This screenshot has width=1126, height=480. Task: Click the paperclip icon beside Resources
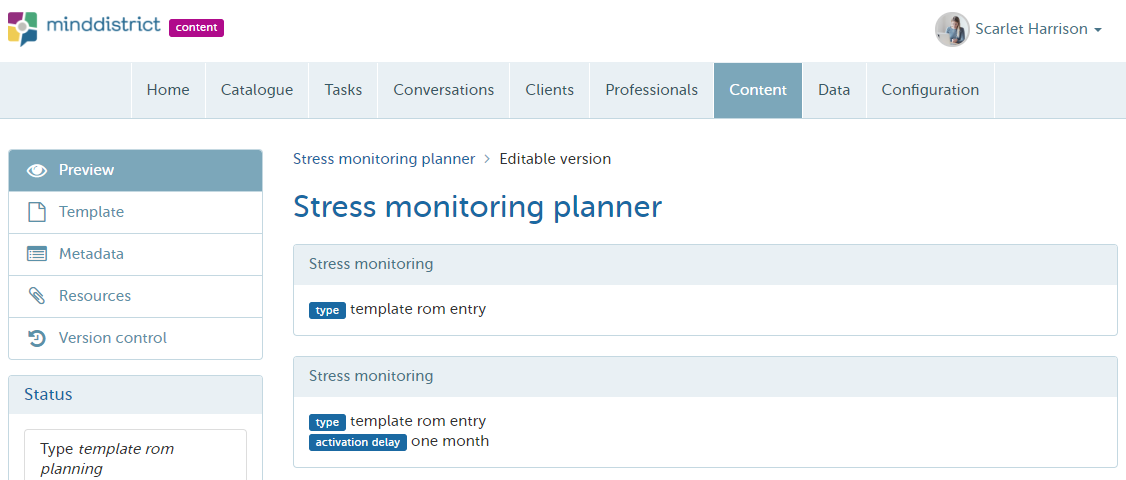coord(37,295)
